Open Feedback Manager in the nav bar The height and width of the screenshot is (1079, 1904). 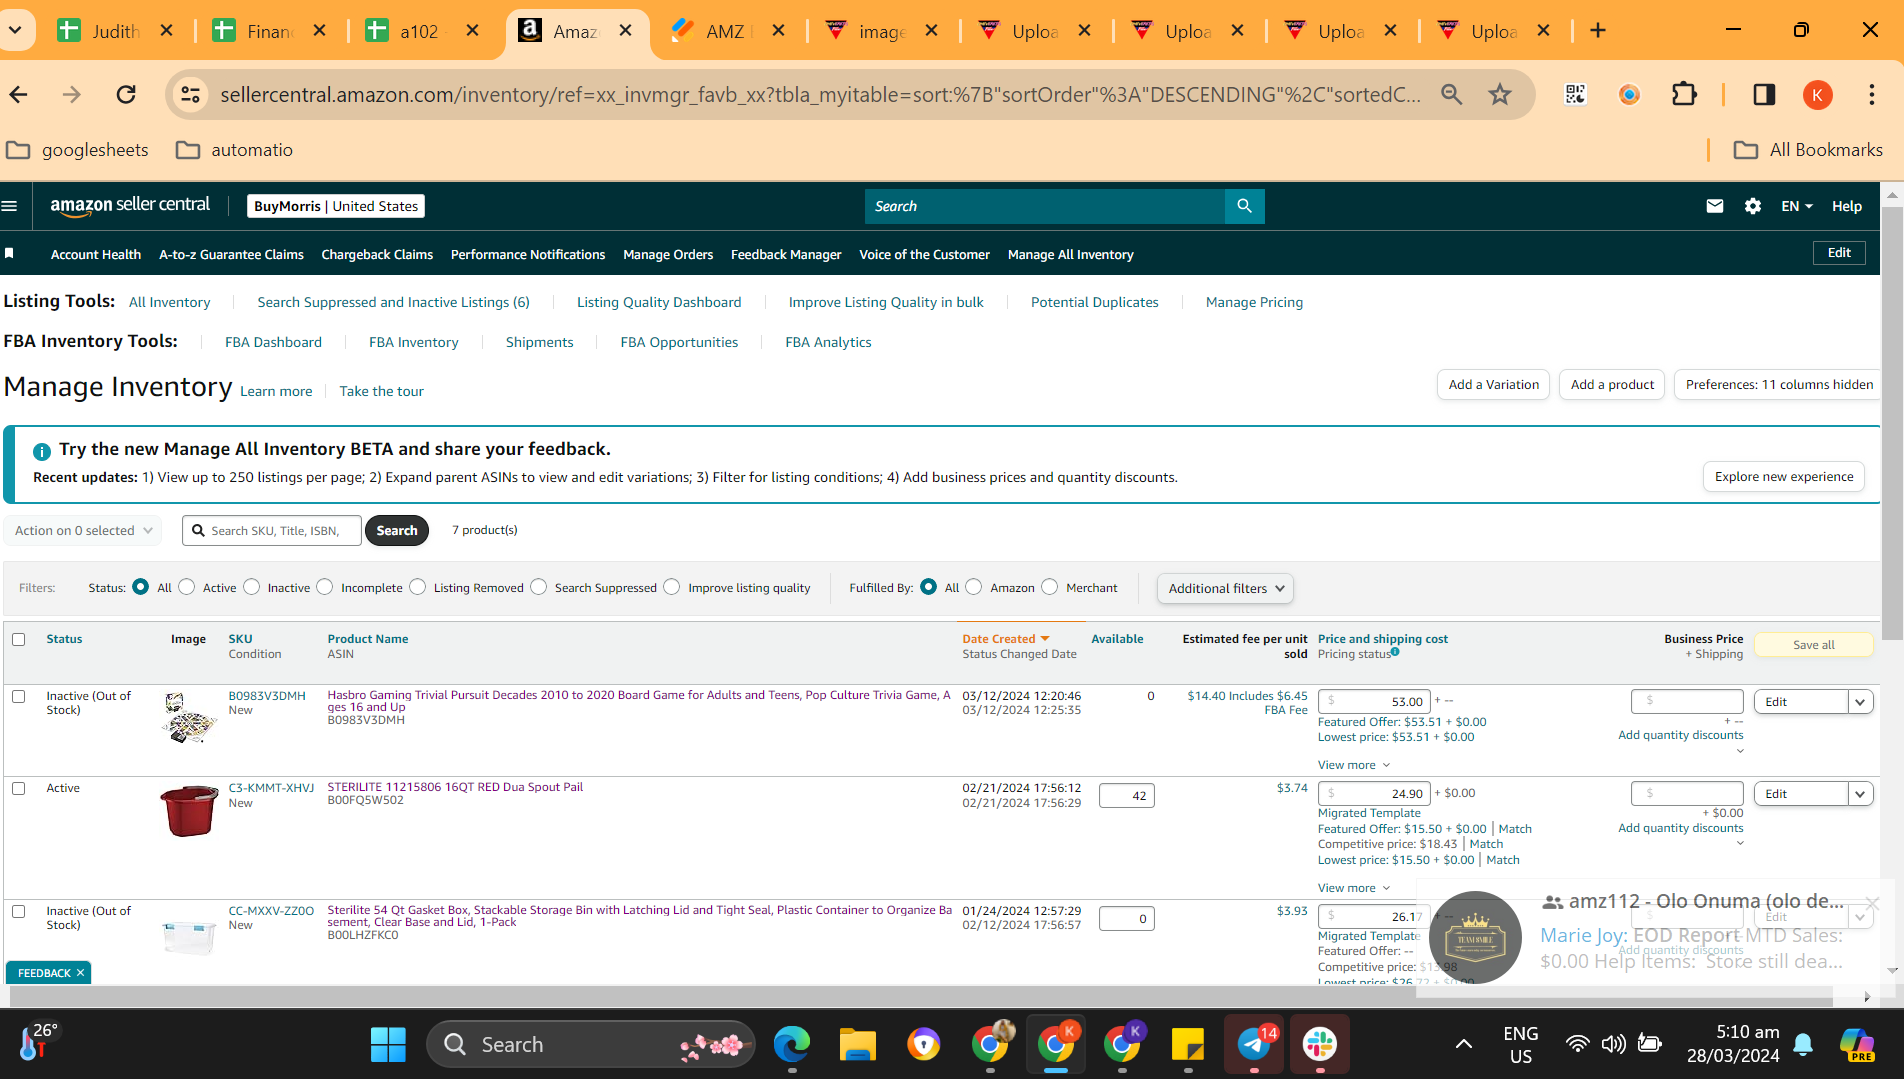coord(786,254)
